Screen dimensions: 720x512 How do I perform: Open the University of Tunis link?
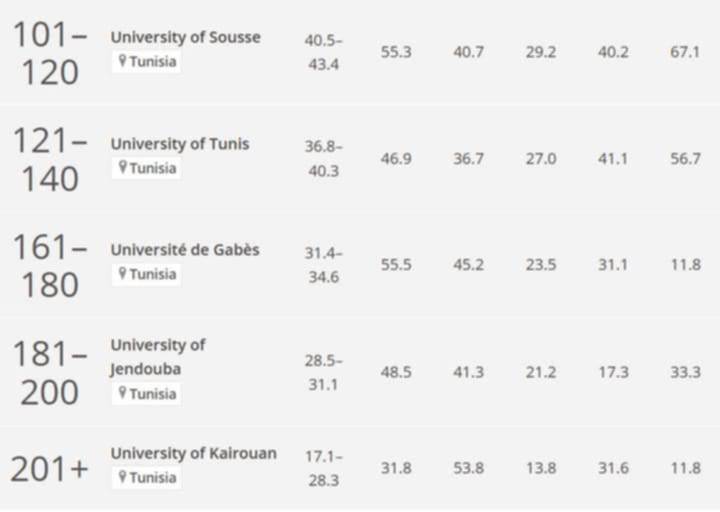coord(180,144)
